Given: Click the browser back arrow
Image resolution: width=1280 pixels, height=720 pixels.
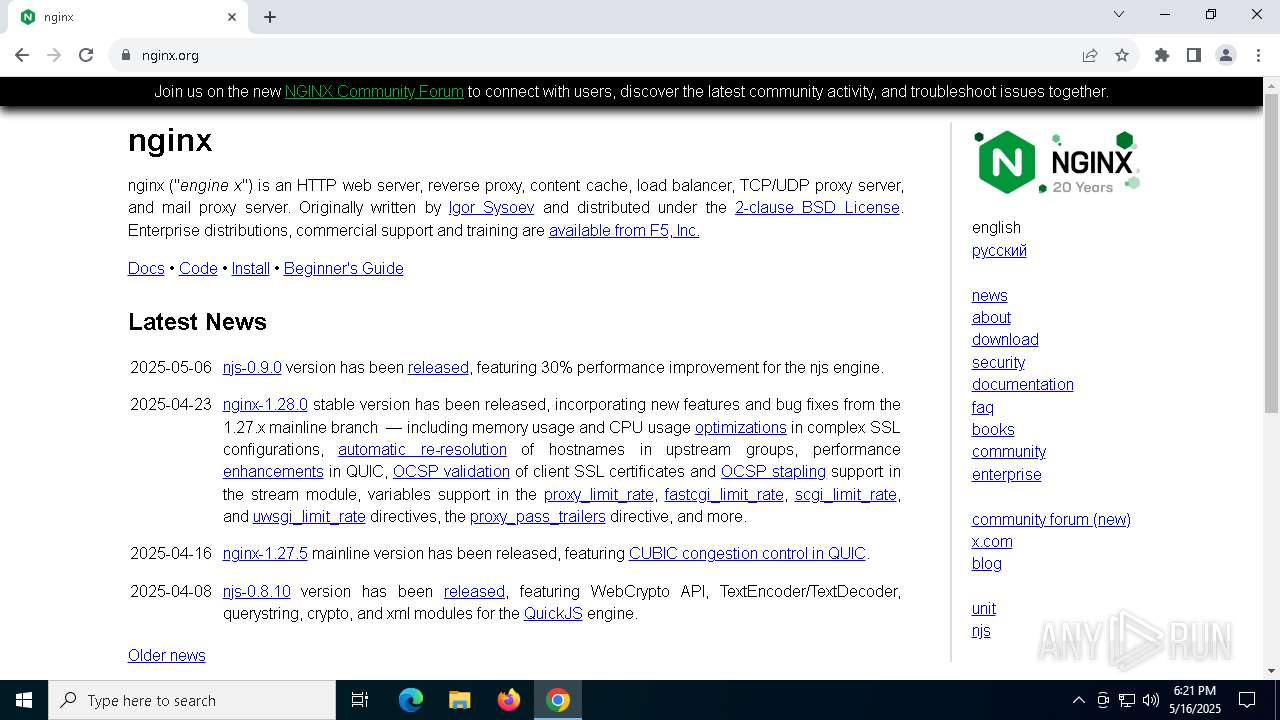Looking at the screenshot, I should pos(22,55).
